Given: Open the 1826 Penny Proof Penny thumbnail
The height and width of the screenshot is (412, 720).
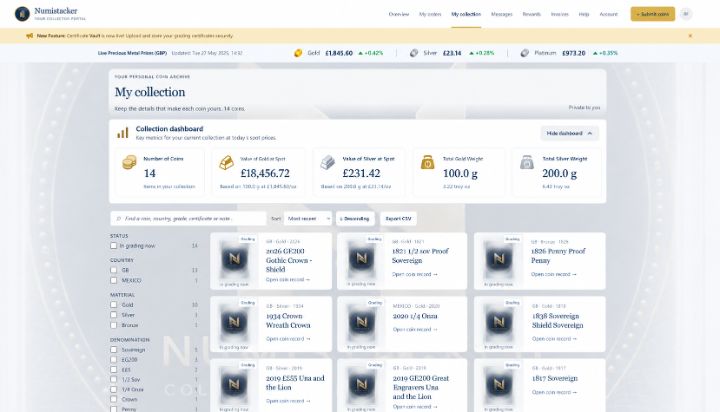Looking at the screenshot, I should click(x=499, y=260).
